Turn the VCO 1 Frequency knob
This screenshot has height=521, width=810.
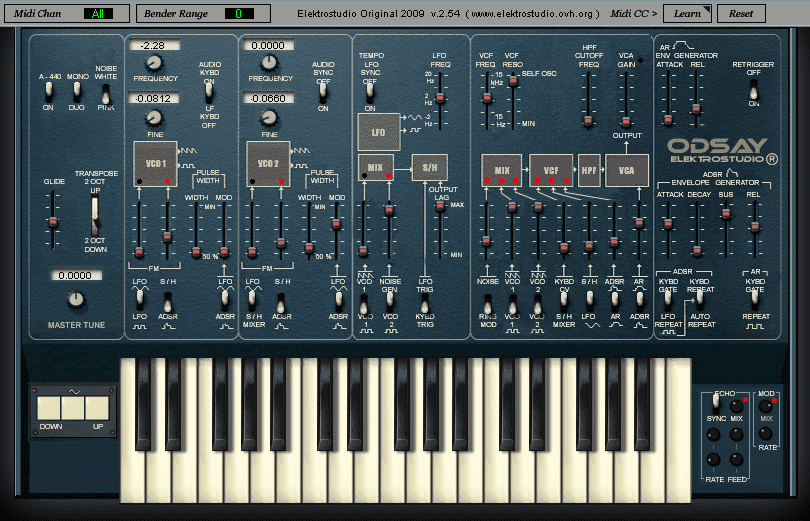coord(153,63)
